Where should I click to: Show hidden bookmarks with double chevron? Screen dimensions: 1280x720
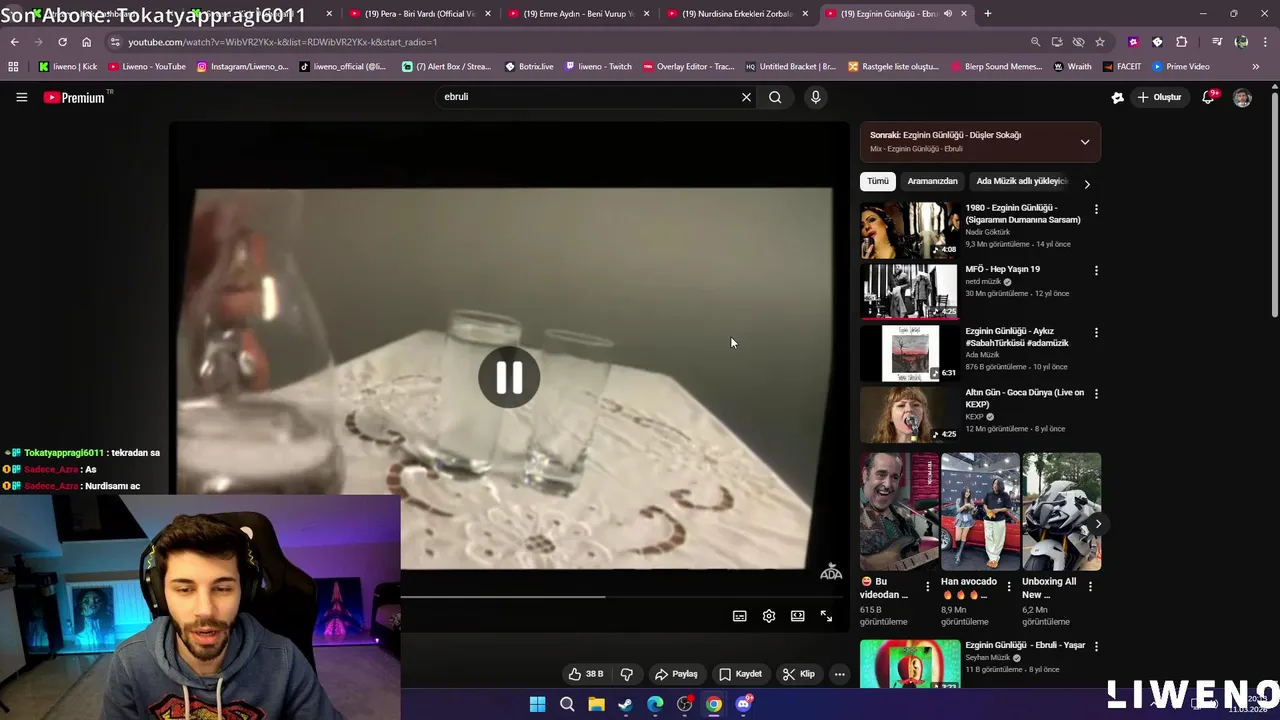point(1256,67)
